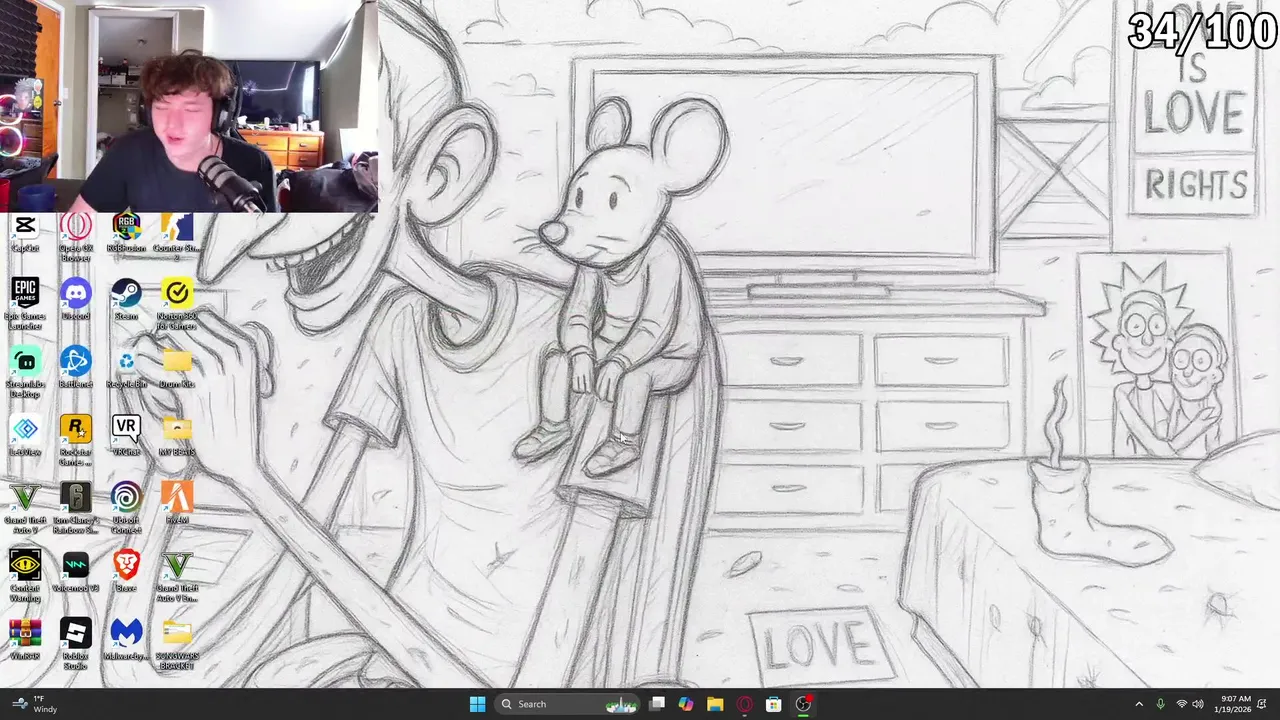This screenshot has height=720, width=1280.
Task: Open the Grand Theft Auto V Enhanced desktop shortcut
Action: [177, 576]
